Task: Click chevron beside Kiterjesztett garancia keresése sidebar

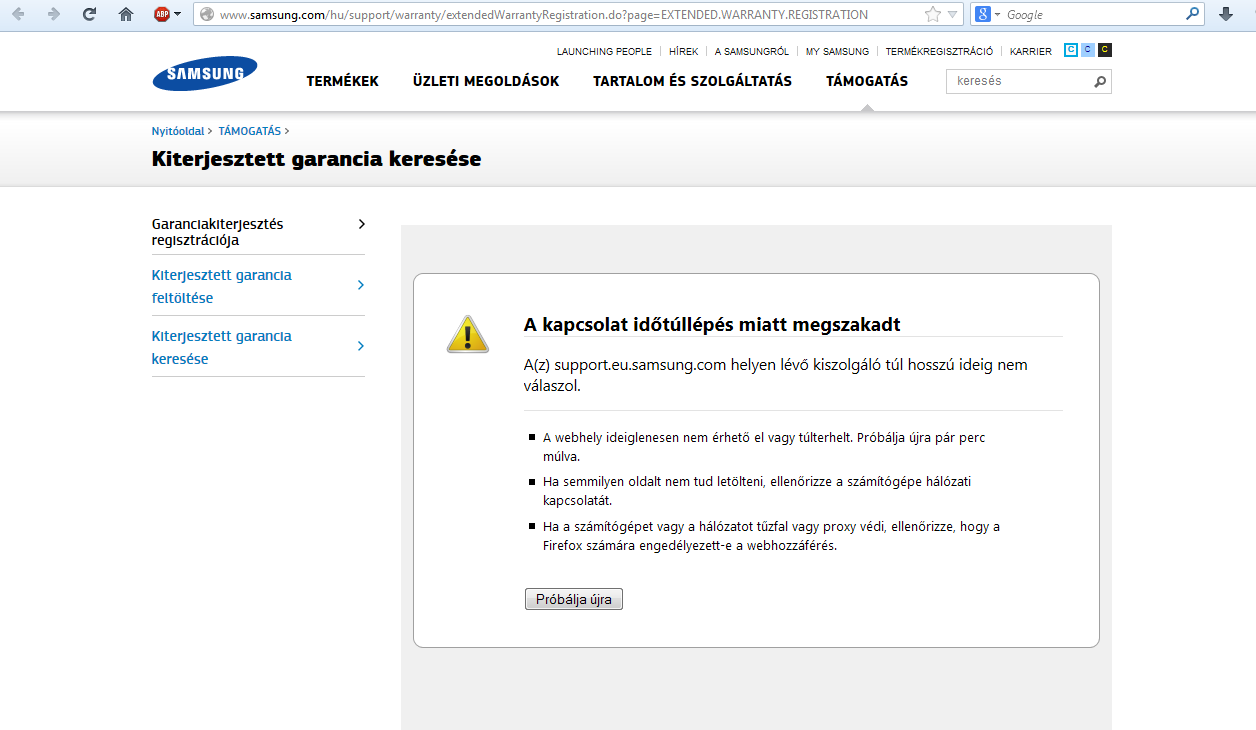Action: [361, 346]
